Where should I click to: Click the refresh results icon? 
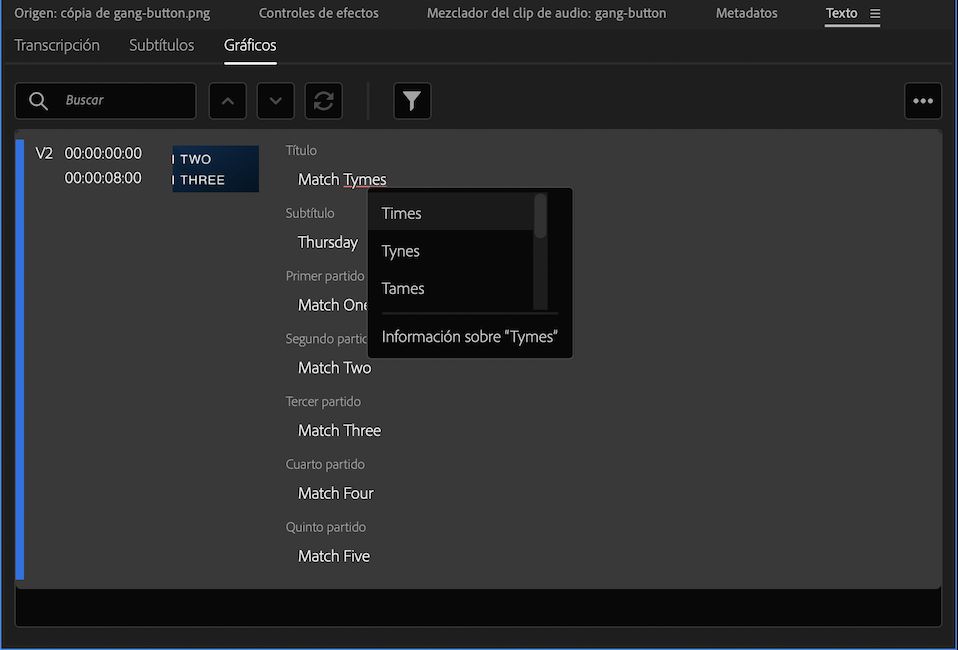324,101
